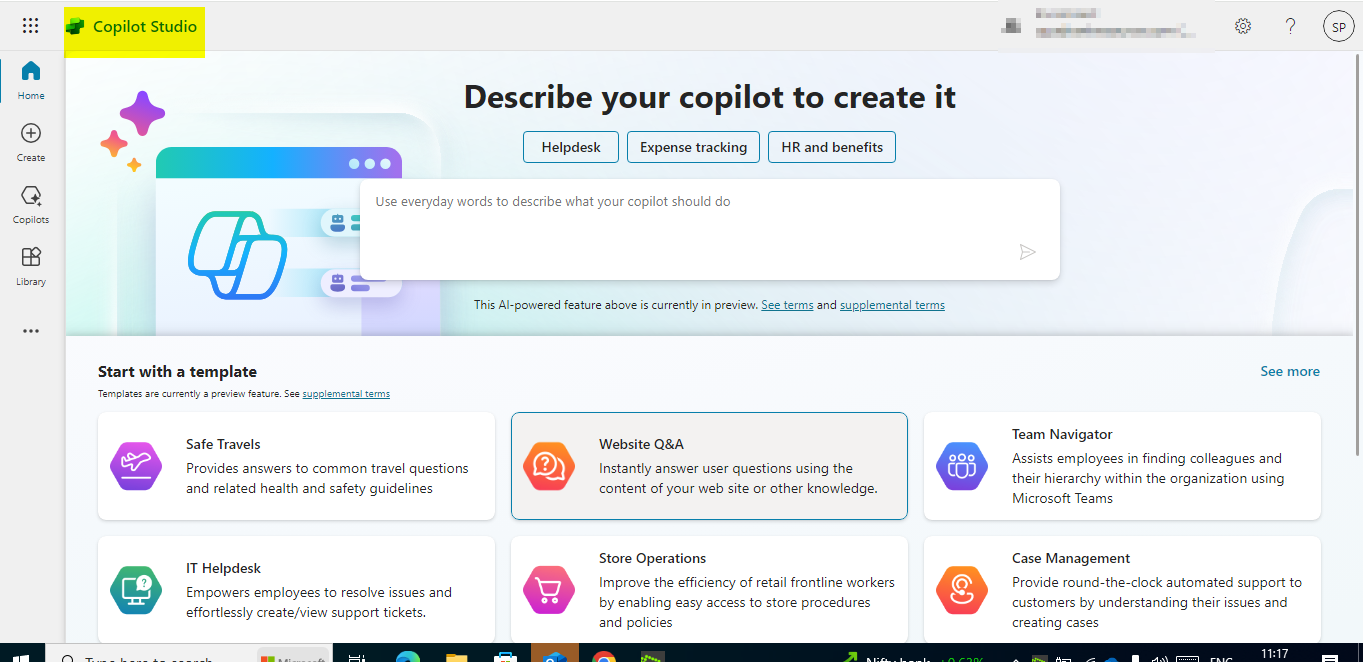Open the Help question mark icon
This screenshot has height=662, width=1363.
pyautogui.click(x=1291, y=26)
